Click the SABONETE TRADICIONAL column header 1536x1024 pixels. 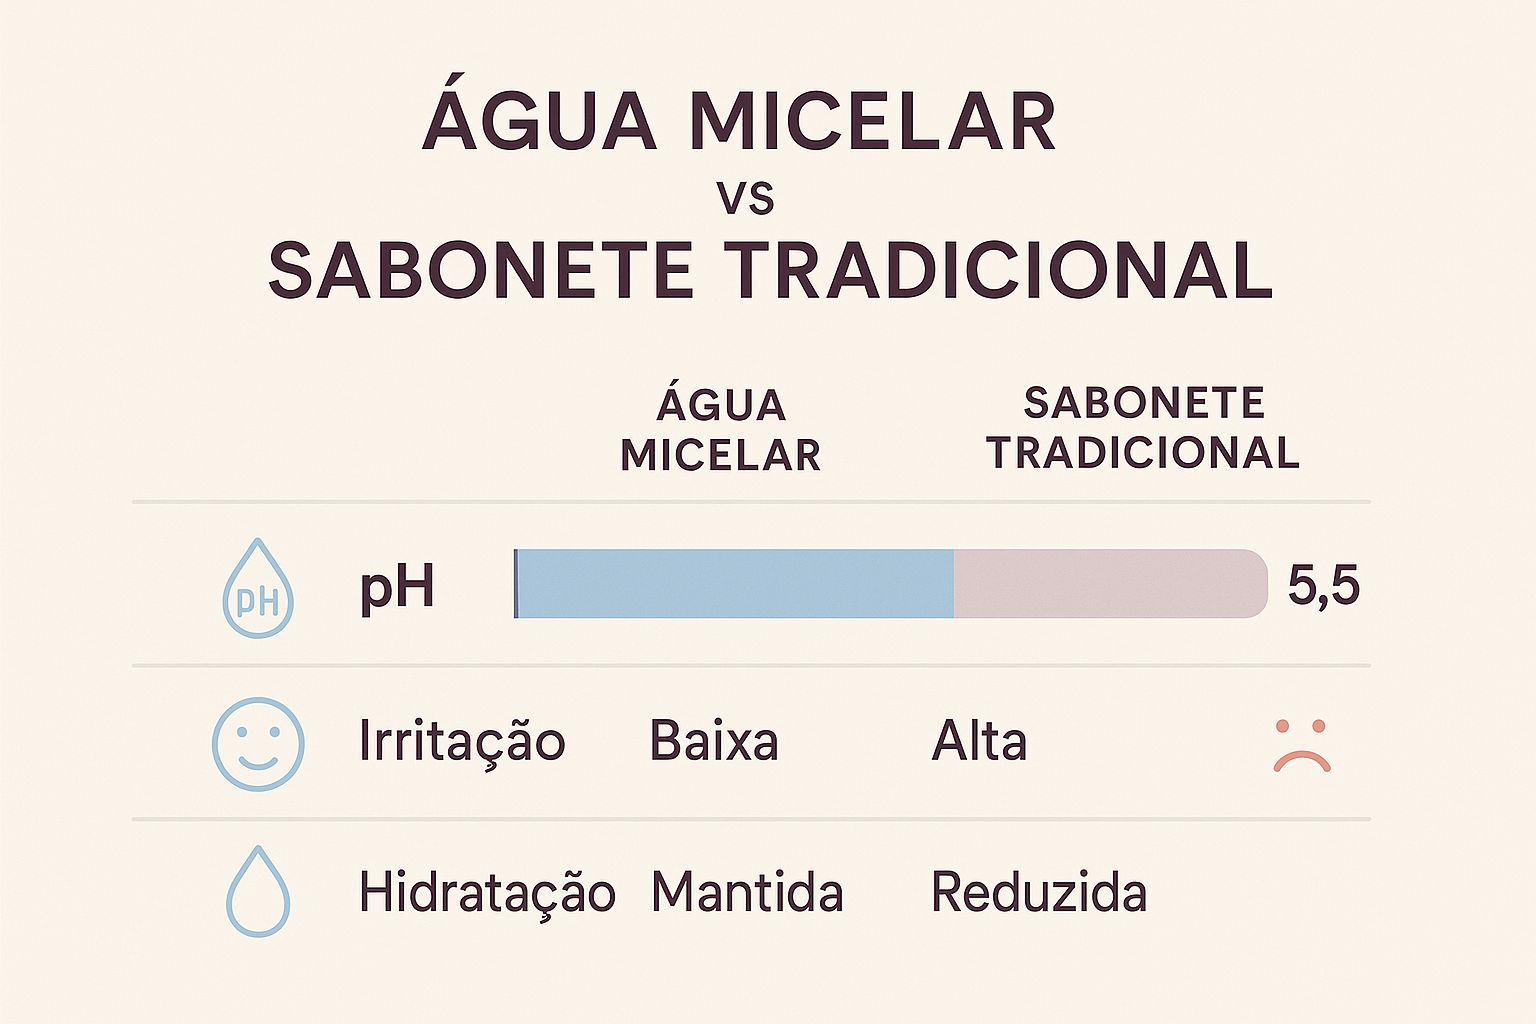click(1143, 428)
